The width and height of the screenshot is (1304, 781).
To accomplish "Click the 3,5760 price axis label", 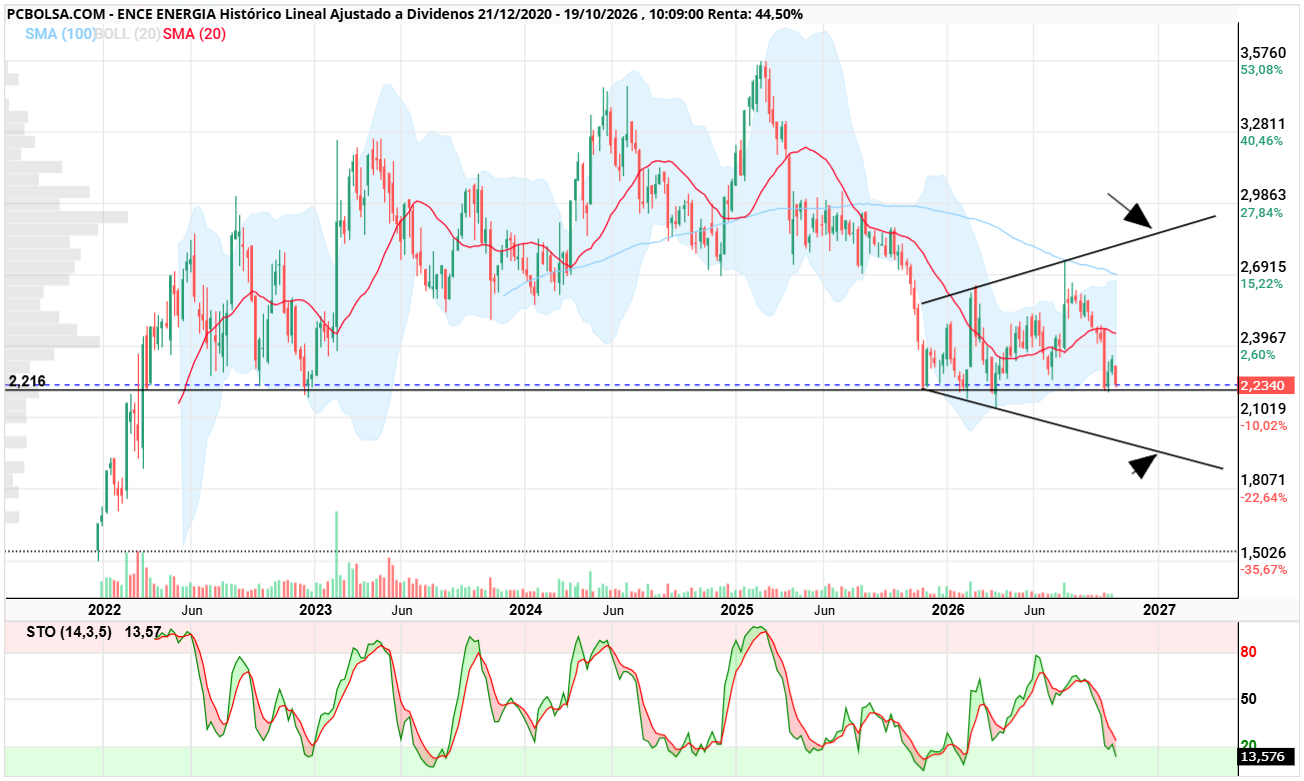I will tap(1262, 52).
